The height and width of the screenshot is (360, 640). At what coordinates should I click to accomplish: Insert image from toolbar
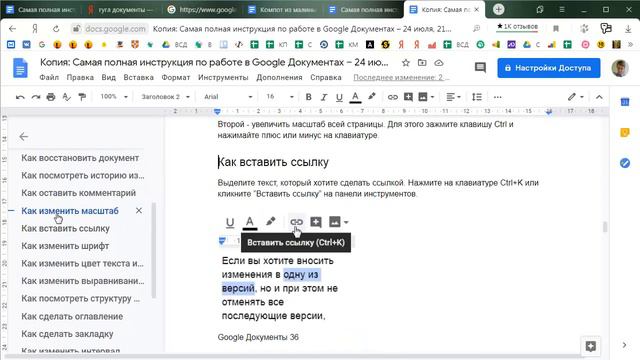(x=423, y=97)
